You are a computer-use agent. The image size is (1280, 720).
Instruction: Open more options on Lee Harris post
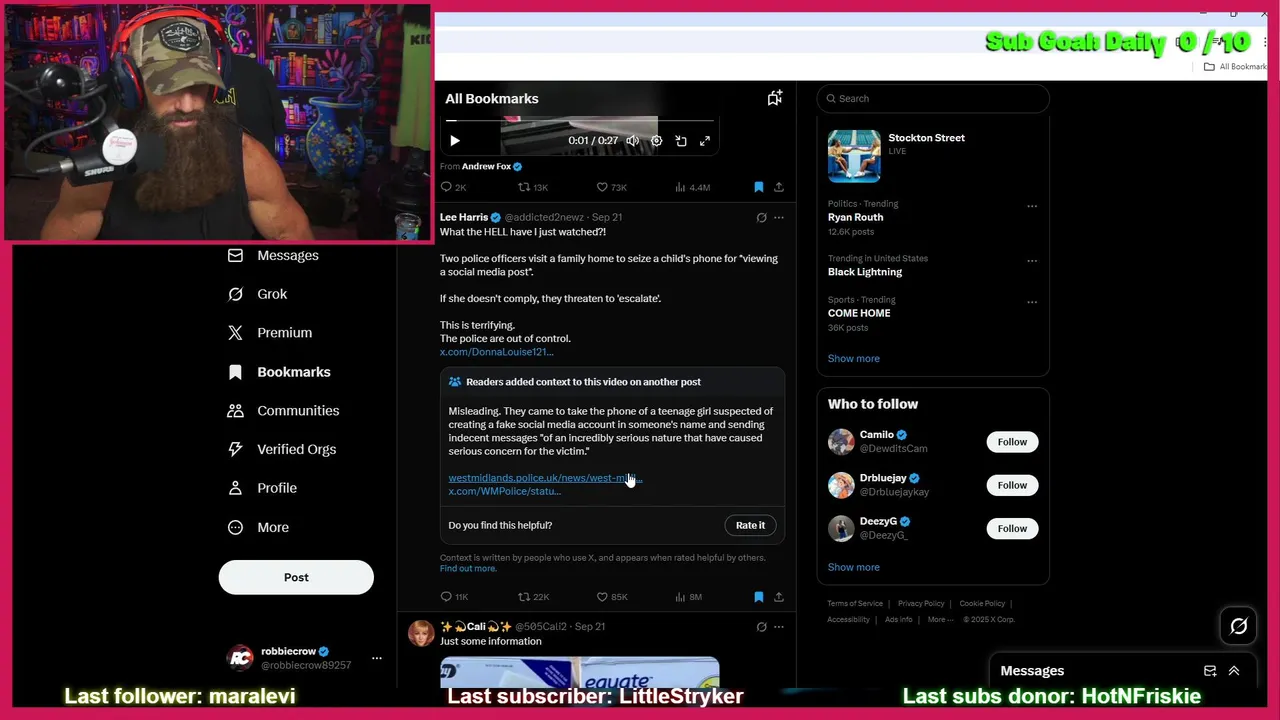(x=779, y=217)
